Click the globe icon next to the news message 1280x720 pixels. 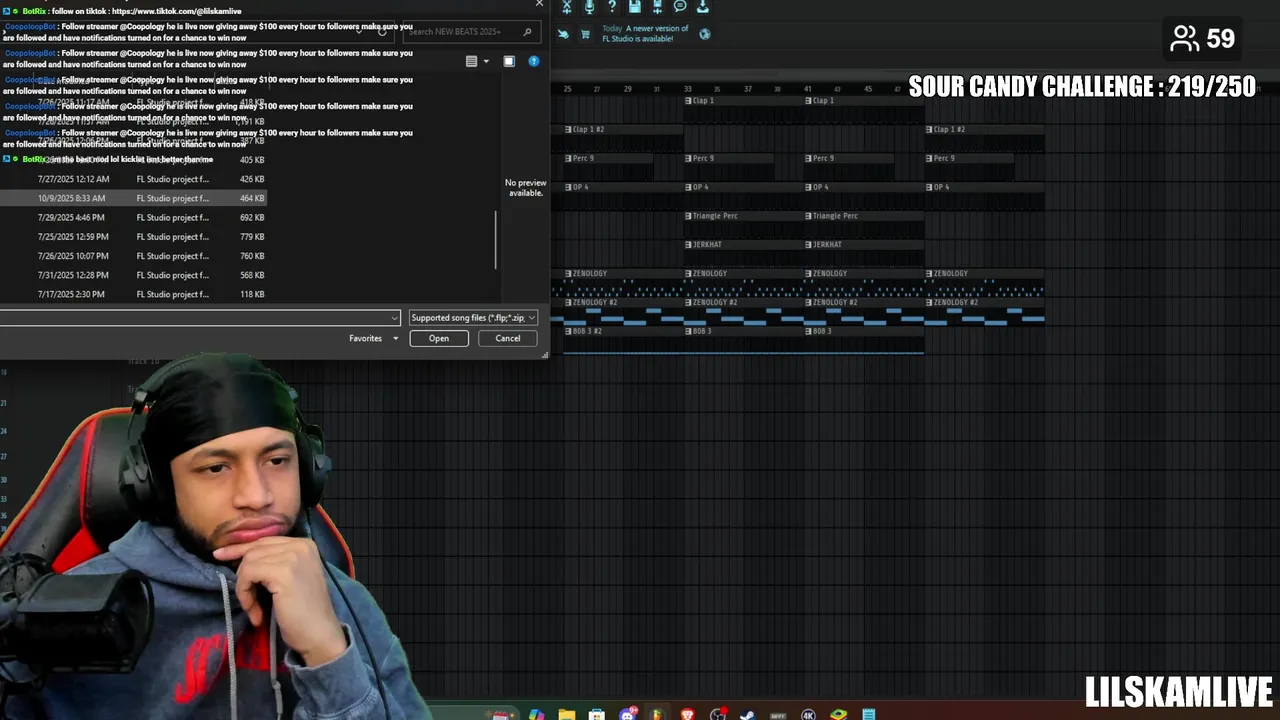(705, 34)
